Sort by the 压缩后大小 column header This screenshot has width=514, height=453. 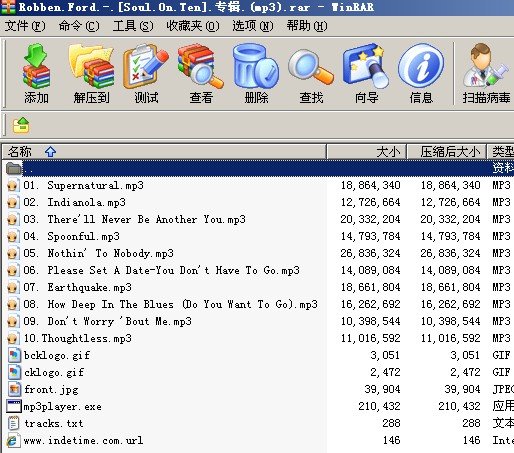coord(447,152)
